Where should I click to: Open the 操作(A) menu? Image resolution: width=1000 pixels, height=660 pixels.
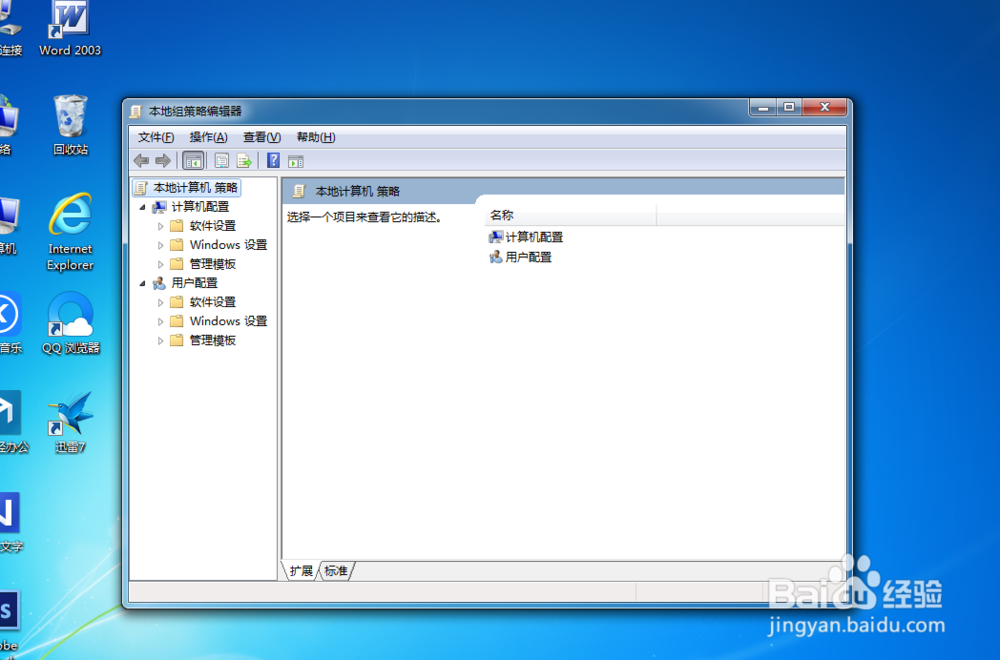click(x=208, y=137)
